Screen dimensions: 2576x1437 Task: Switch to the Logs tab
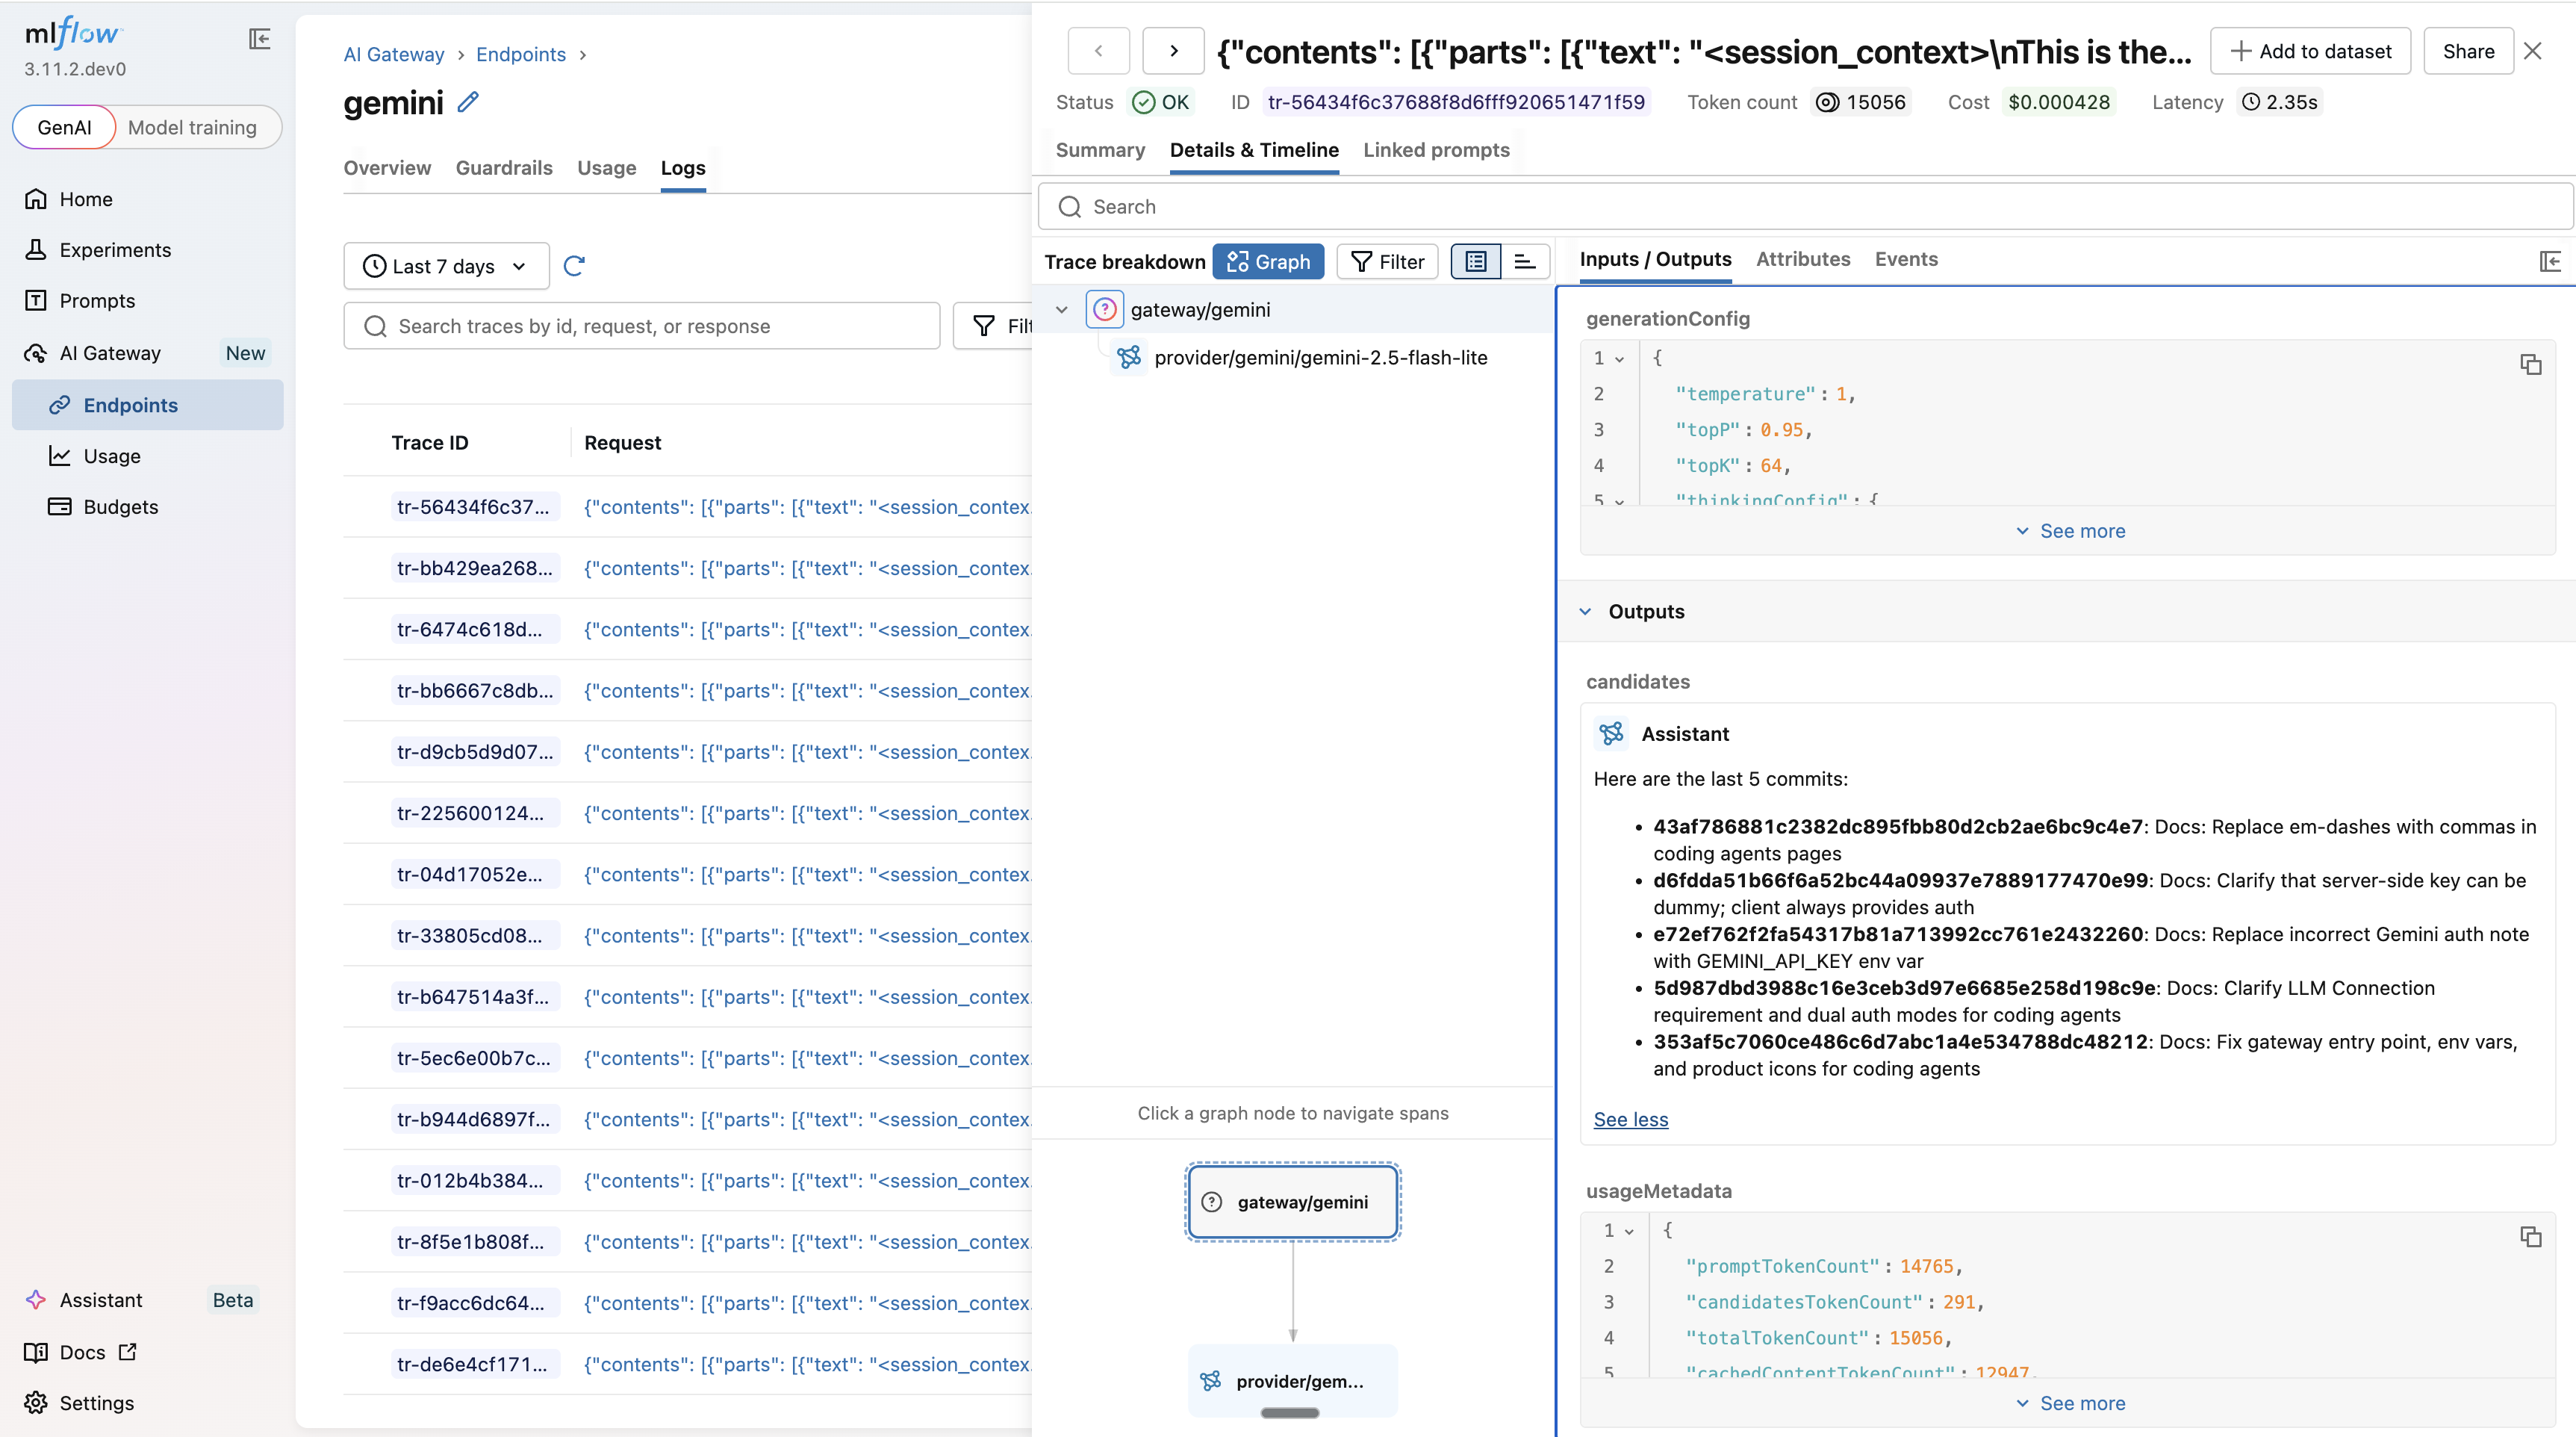(x=683, y=168)
